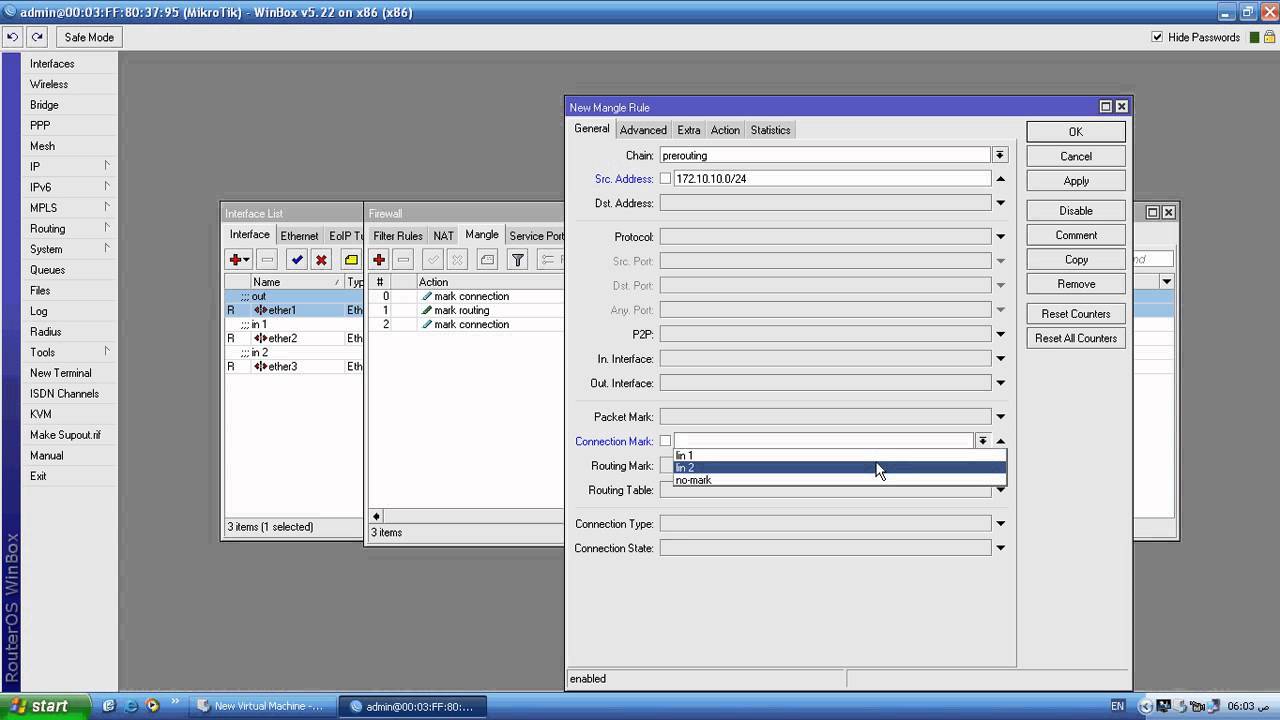The image size is (1280, 720).
Task: Expand the Dst. Address field
Action: point(1000,203)
